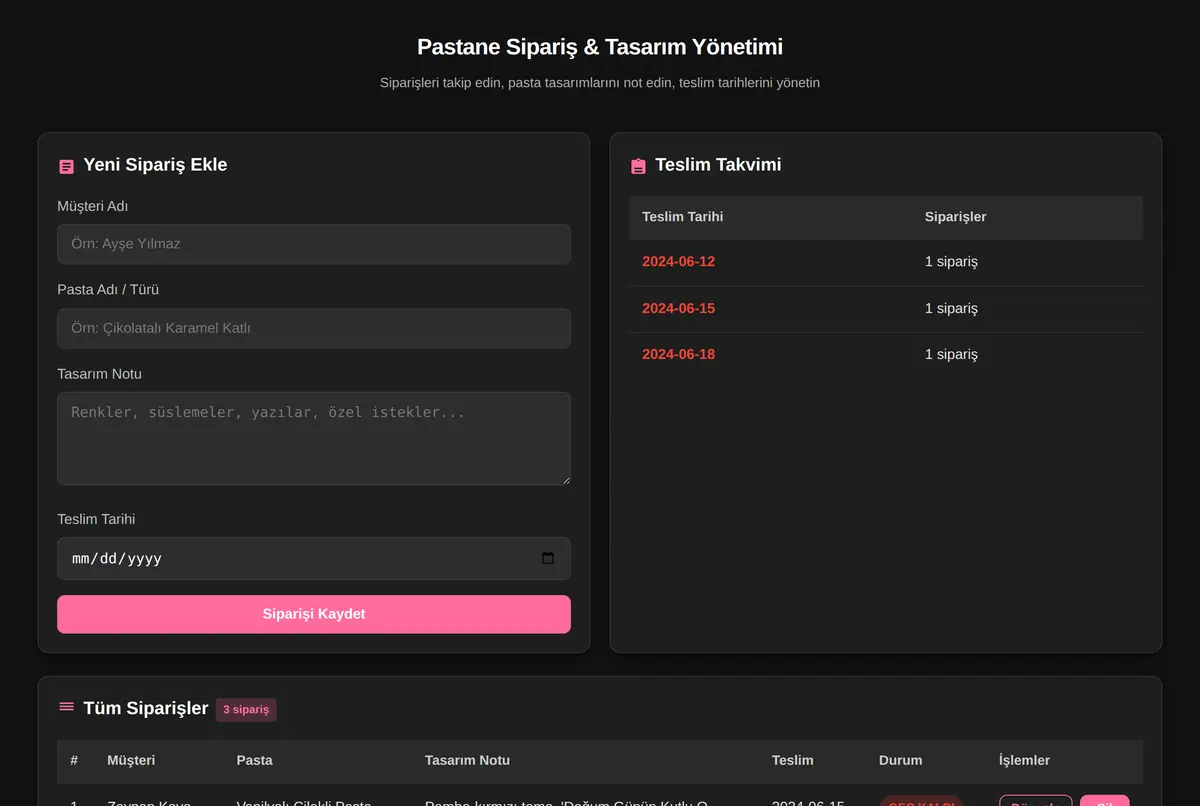Image resolution: width=1200 pixels, height=806 pixels.
Task: Click the note icon beside Yeni Sipariş Ekle
Action: tap(67, 167)
